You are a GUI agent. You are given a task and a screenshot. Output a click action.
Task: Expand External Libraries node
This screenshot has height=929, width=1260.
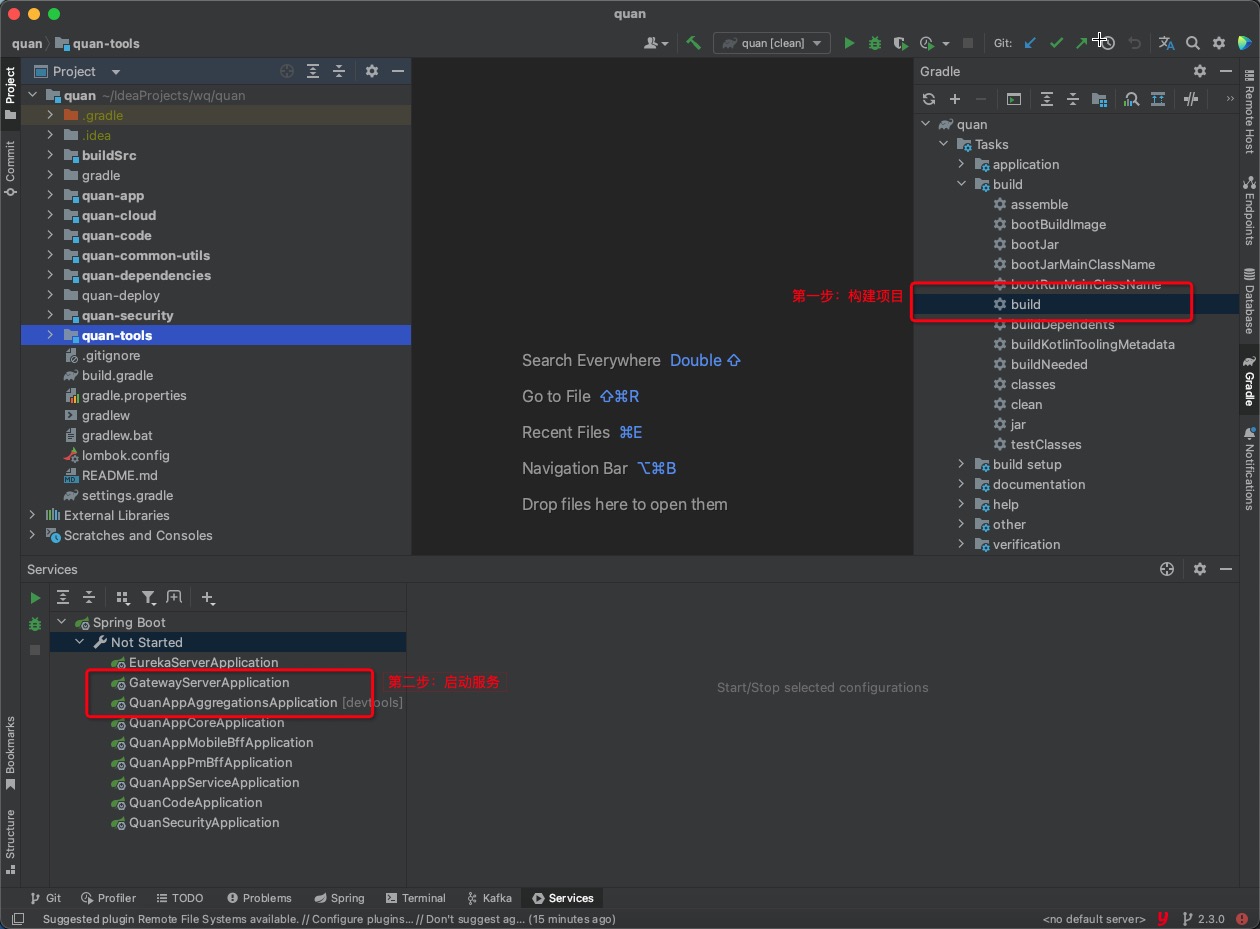[32, 515]
